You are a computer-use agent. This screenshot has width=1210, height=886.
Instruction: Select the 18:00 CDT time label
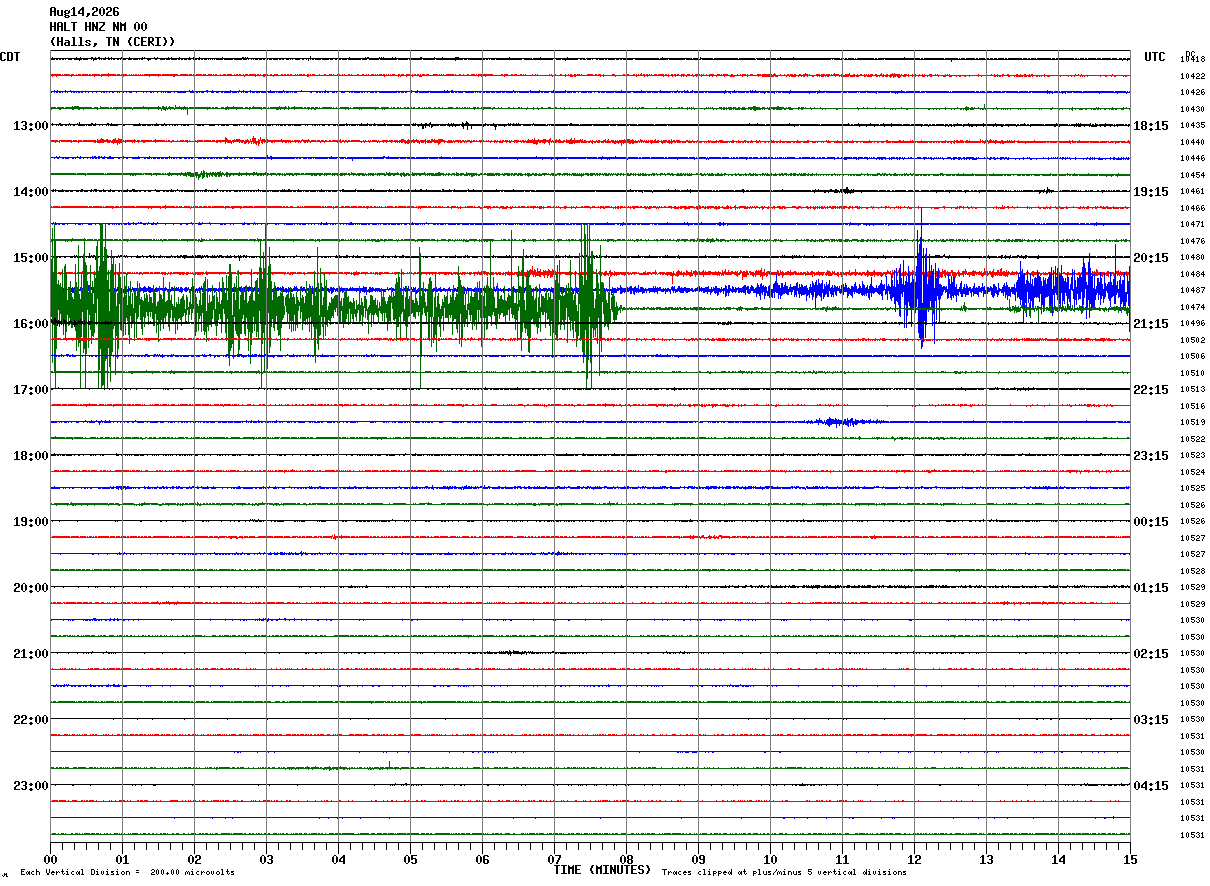(x=31, y=456)
